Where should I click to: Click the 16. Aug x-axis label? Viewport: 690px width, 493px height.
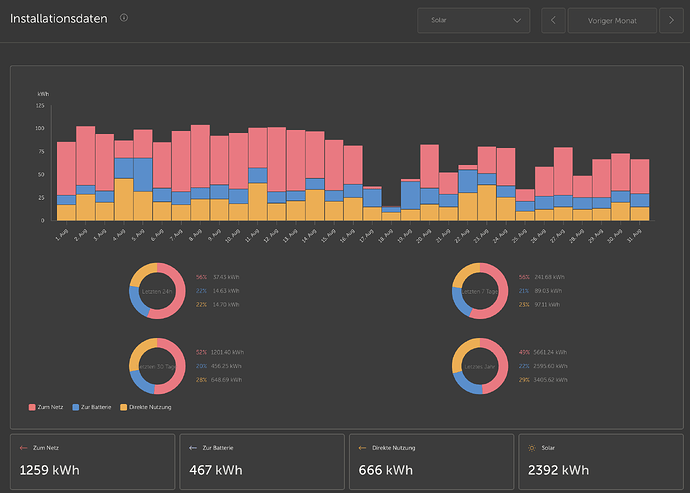pos(348,235)
